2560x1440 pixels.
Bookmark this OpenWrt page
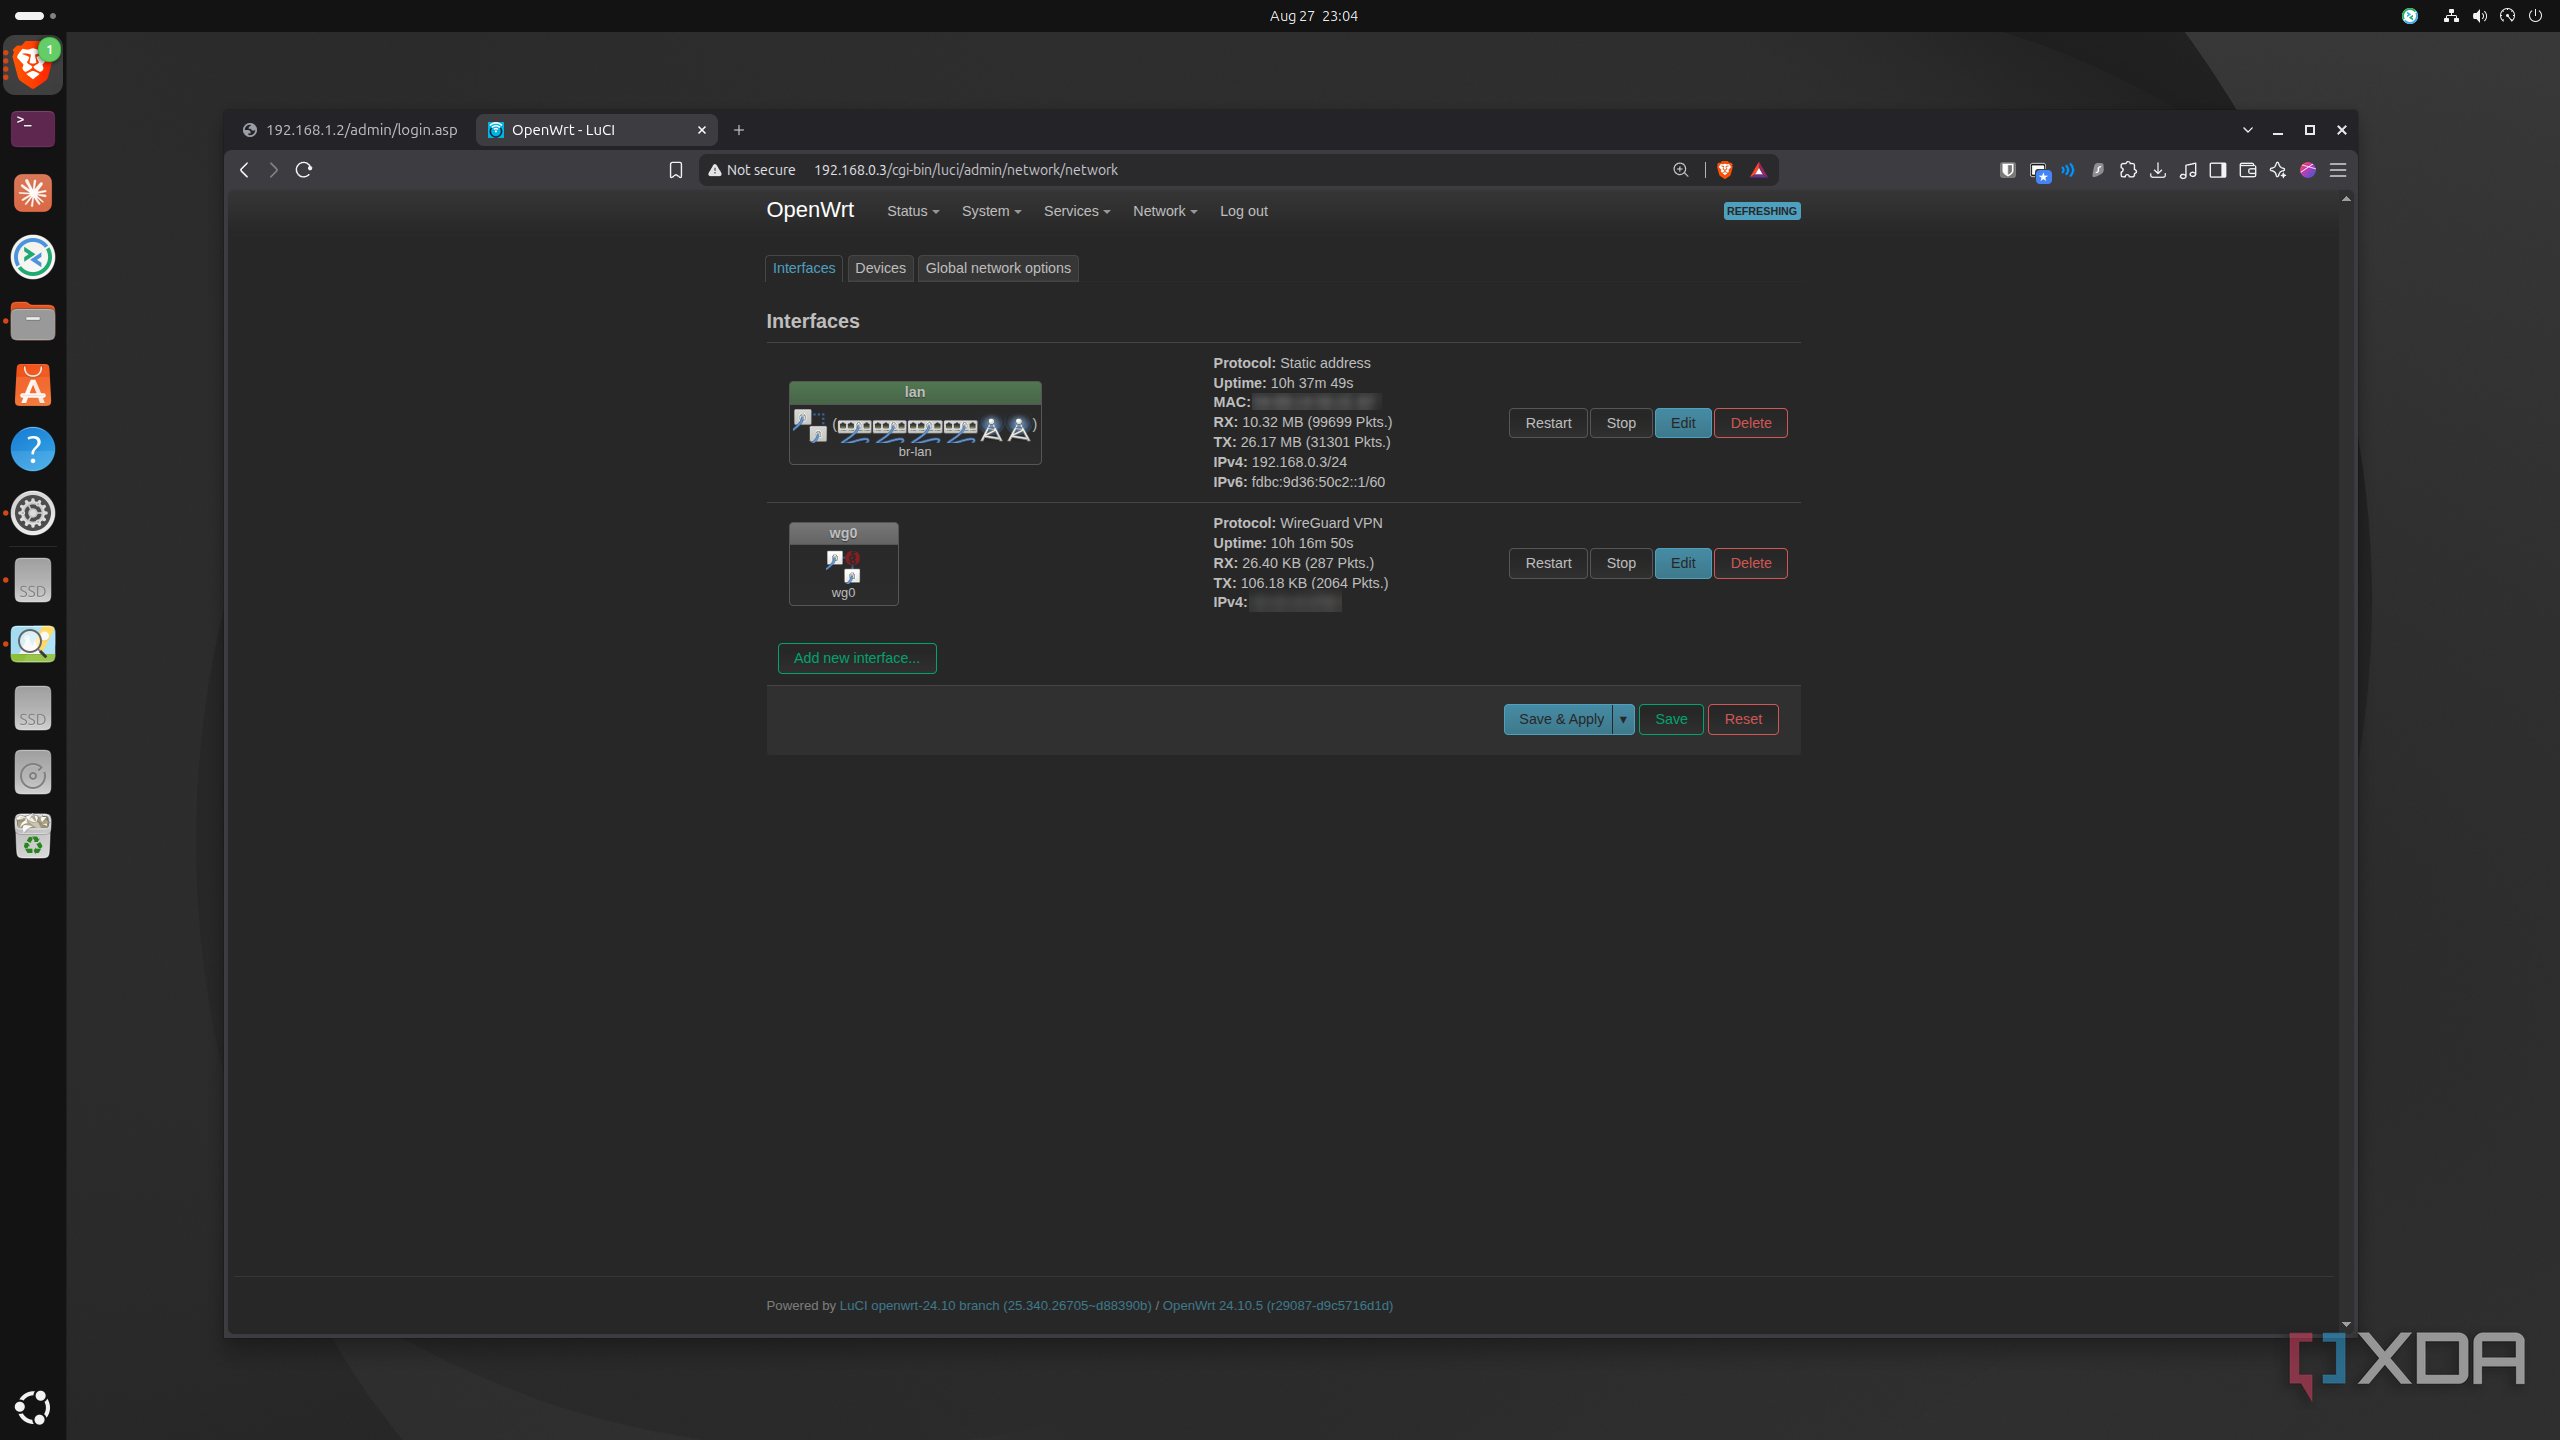pos(676,170)
